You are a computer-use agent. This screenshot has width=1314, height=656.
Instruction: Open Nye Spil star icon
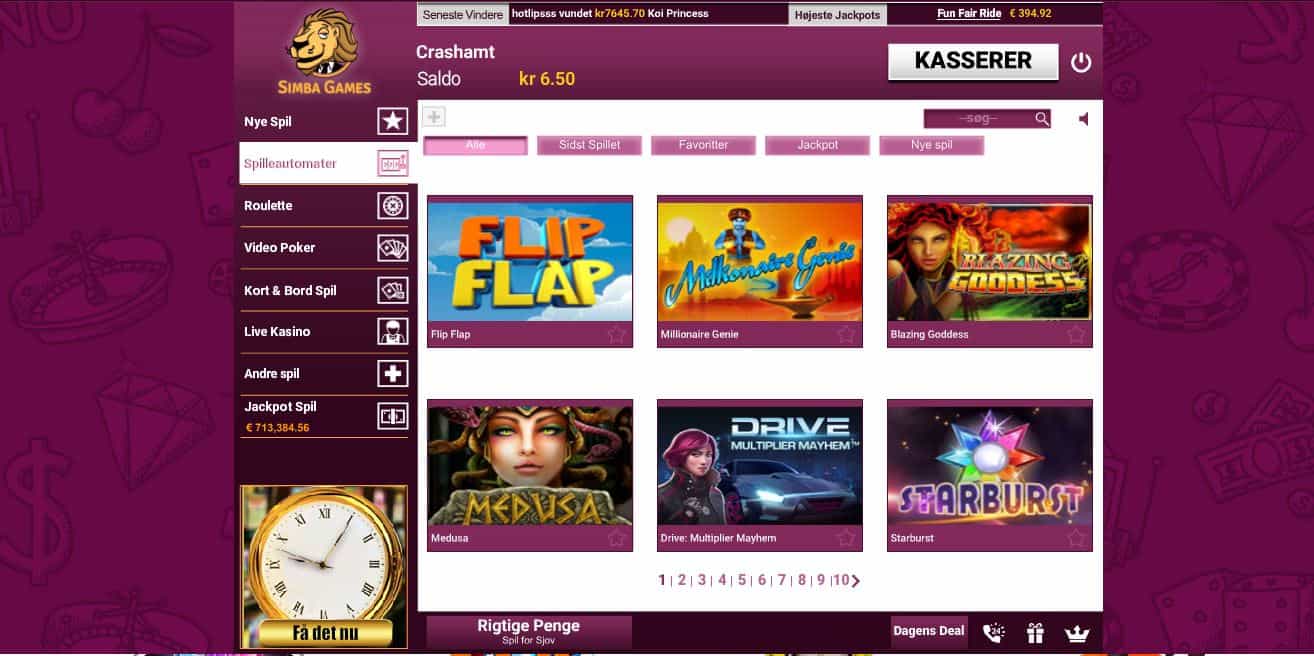click(393, 122)
